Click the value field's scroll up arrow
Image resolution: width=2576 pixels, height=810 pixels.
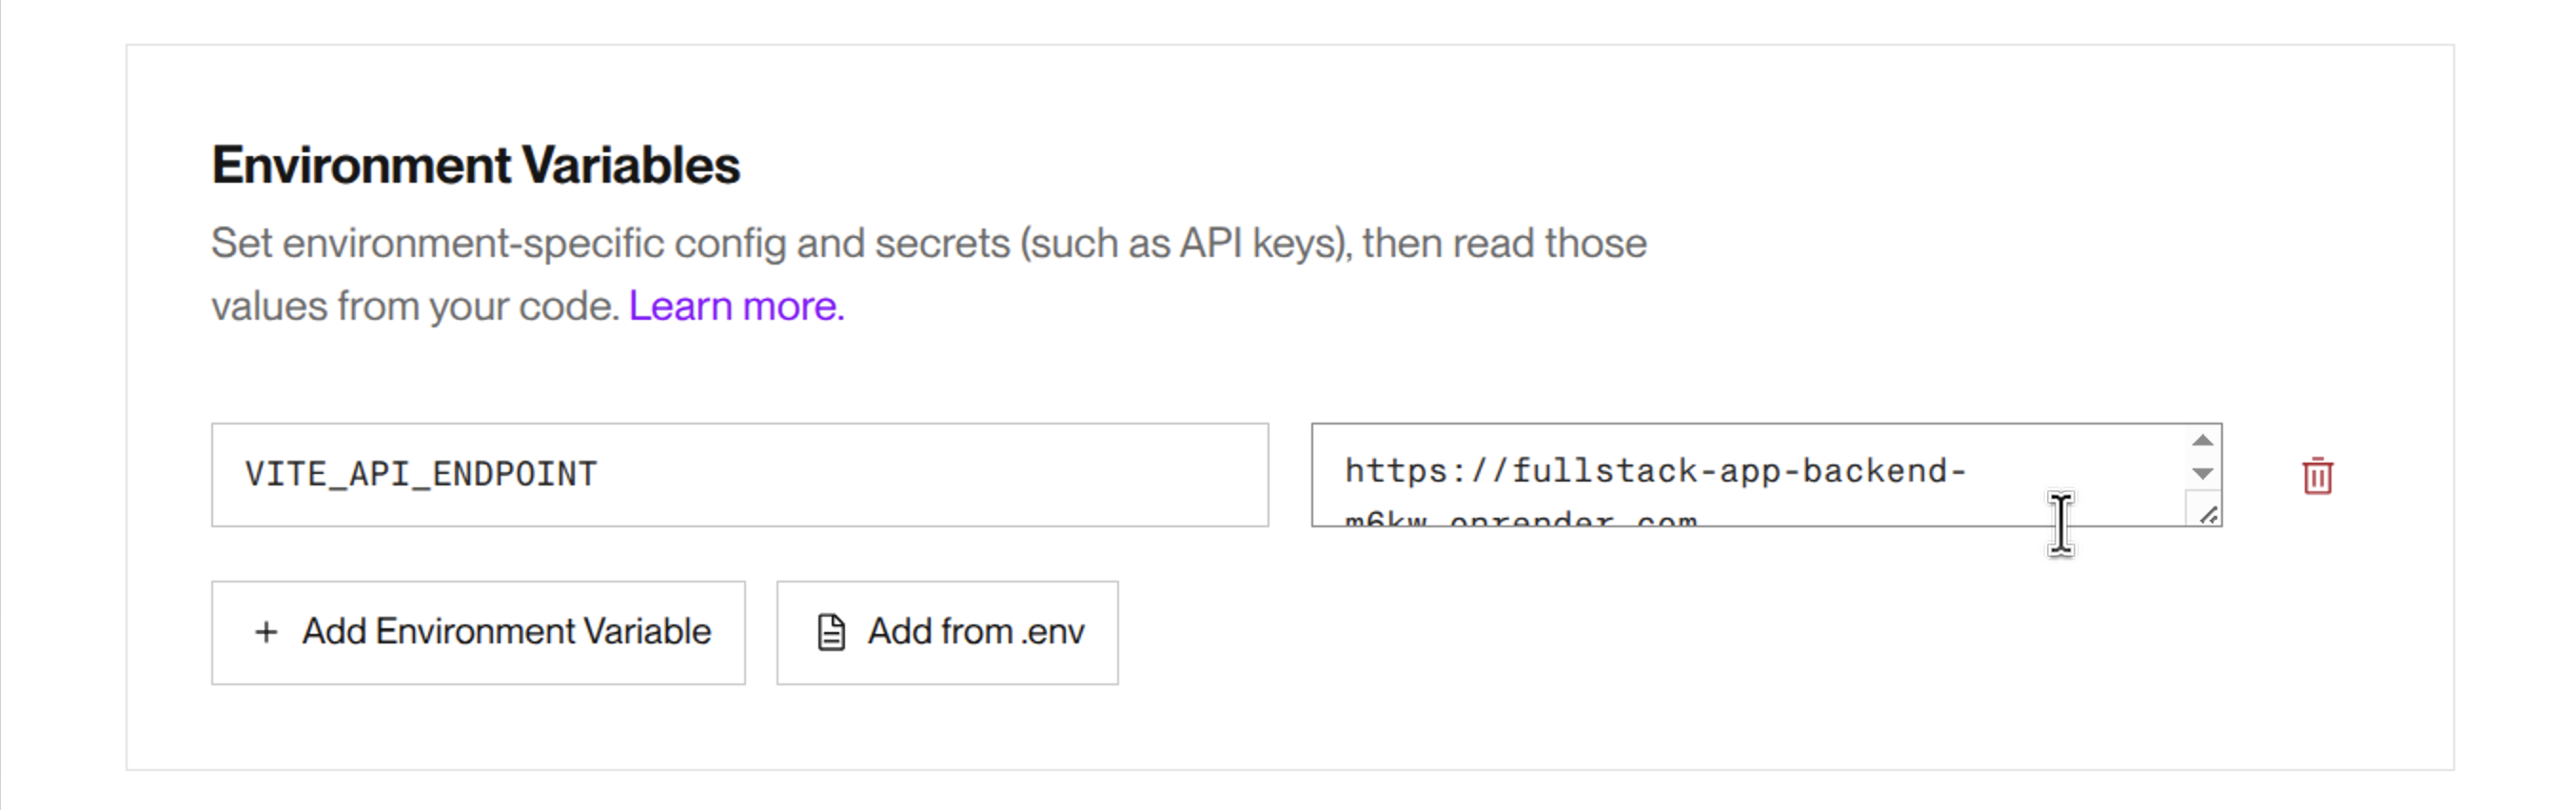[x=2202, y=441]
